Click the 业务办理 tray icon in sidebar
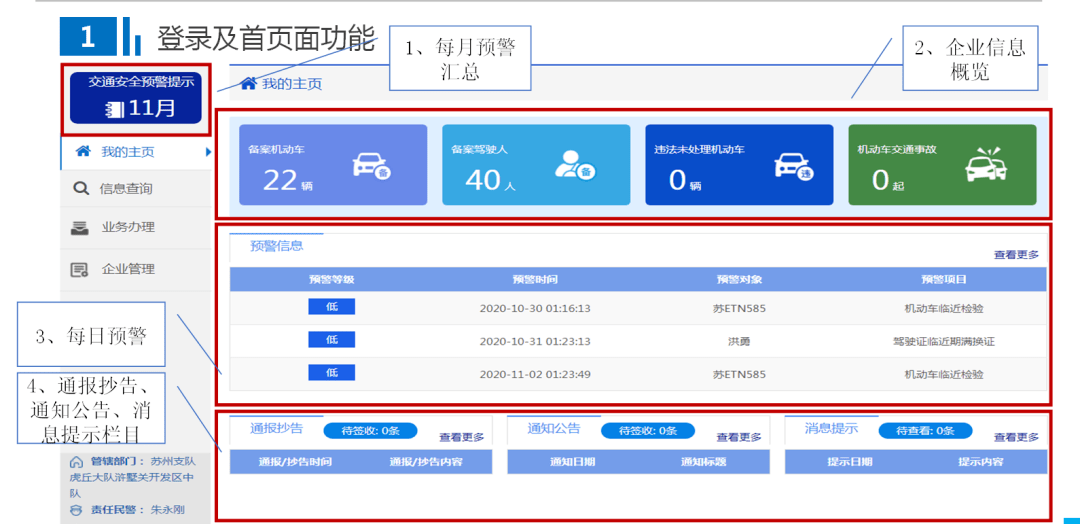The height and width of the screenshot is (524, 1080). tap(81, 227)
